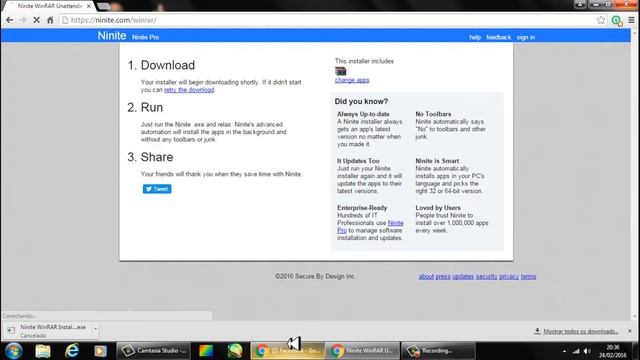This screenshot has height=360, width=640.
Task: Share with the Tweet button
Action: click(x=157, y=189)
